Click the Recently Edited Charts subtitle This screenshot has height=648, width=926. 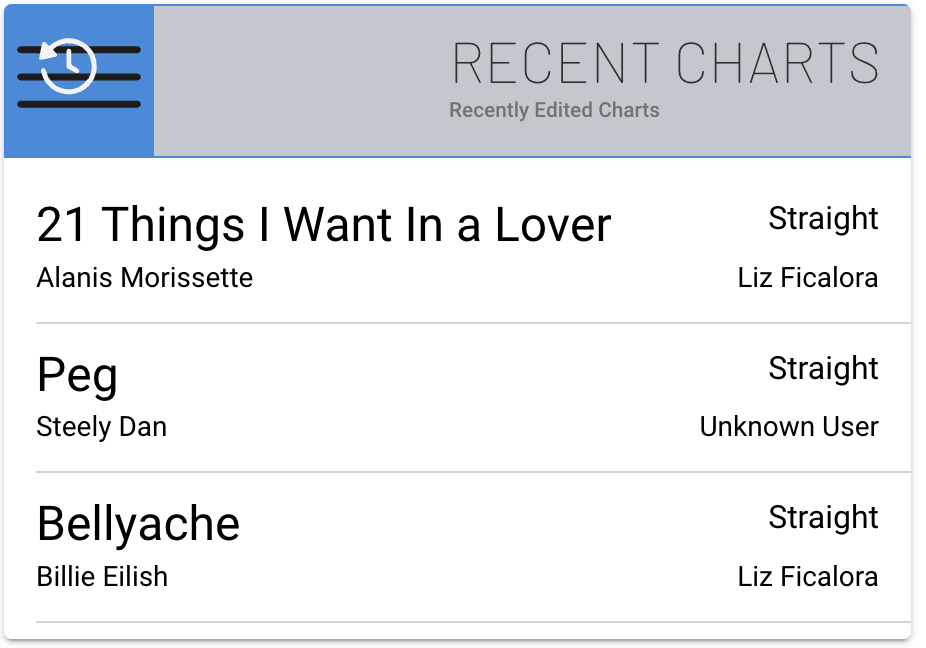(x=554, y=110)
